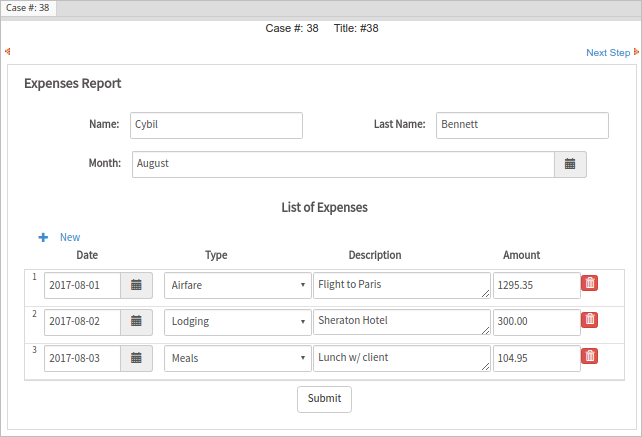Open calendar for 2017-08-02 date row
The width and height of the screenshot is (642, 437).
[136, 322]
